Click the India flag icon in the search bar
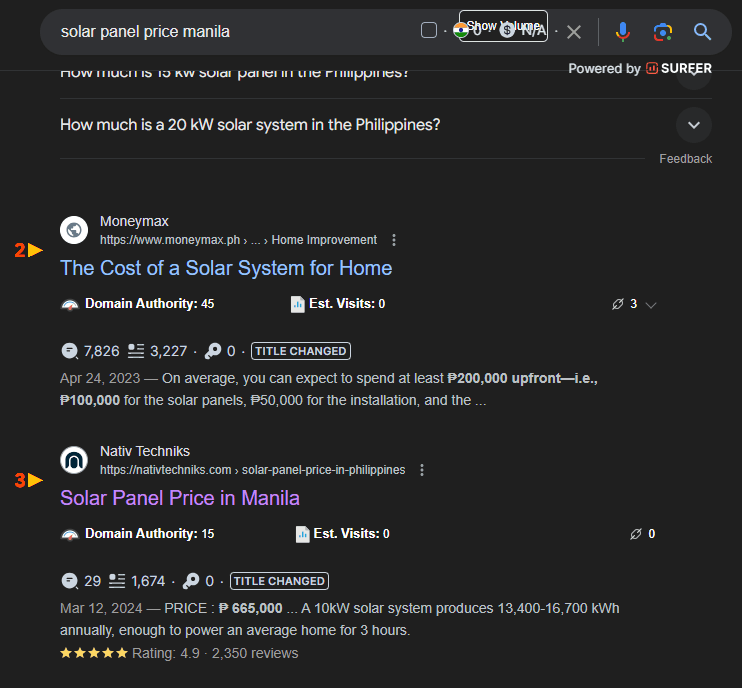Screen dimensions: 742x688 coord(460,30)
